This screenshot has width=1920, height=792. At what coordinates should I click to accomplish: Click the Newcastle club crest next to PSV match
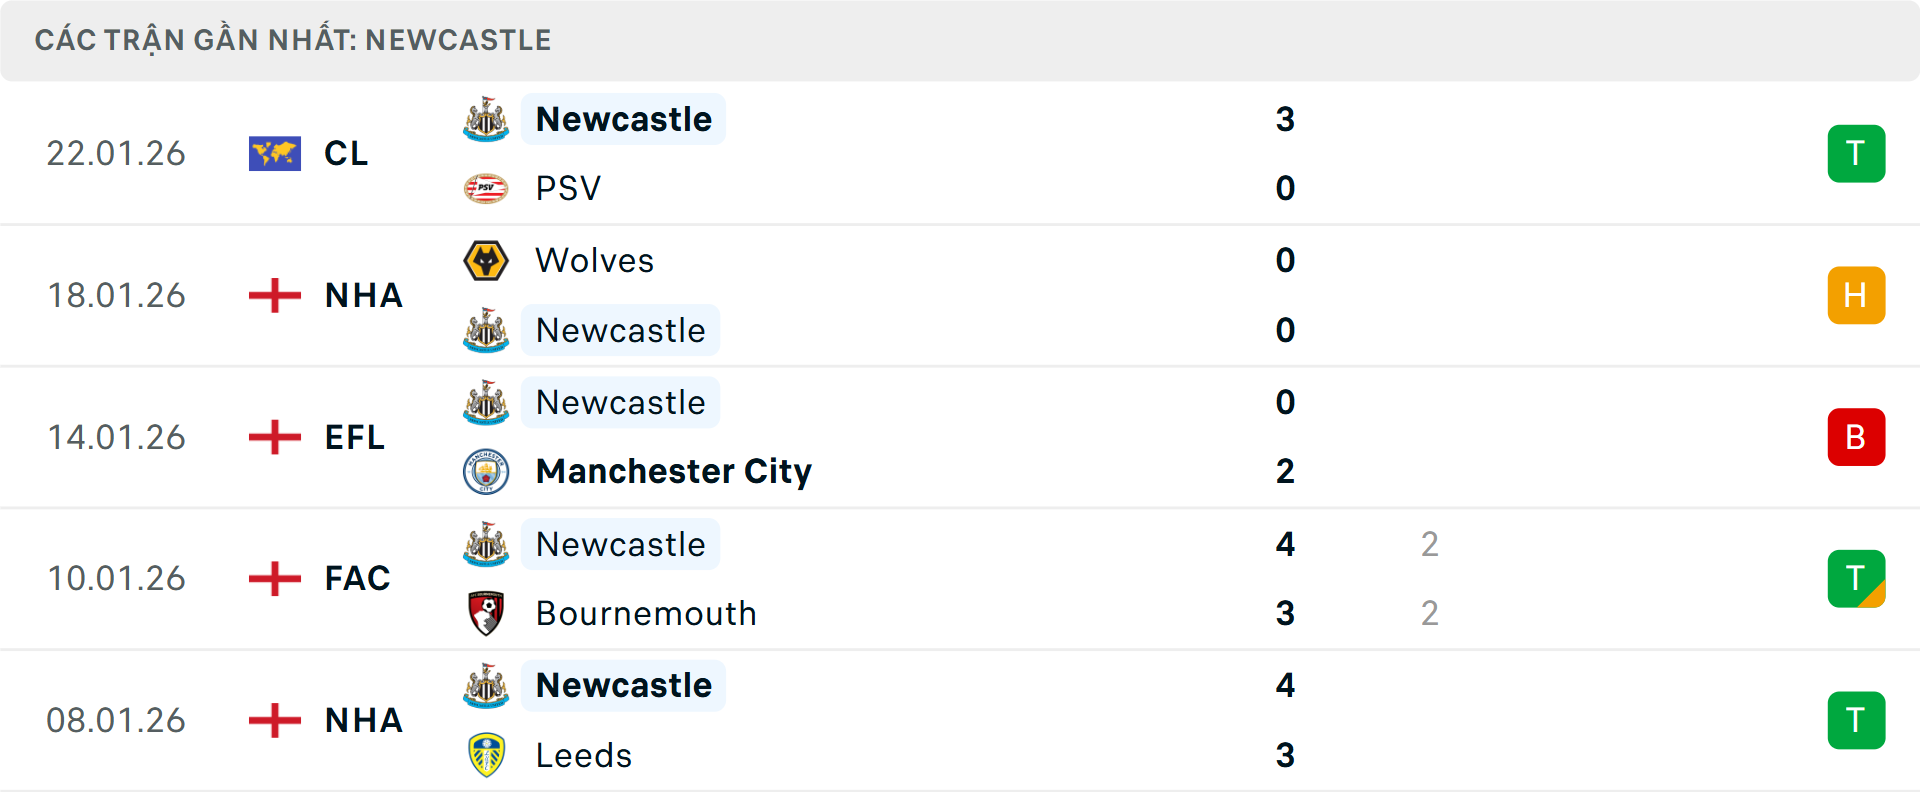(x=486, y=119)
